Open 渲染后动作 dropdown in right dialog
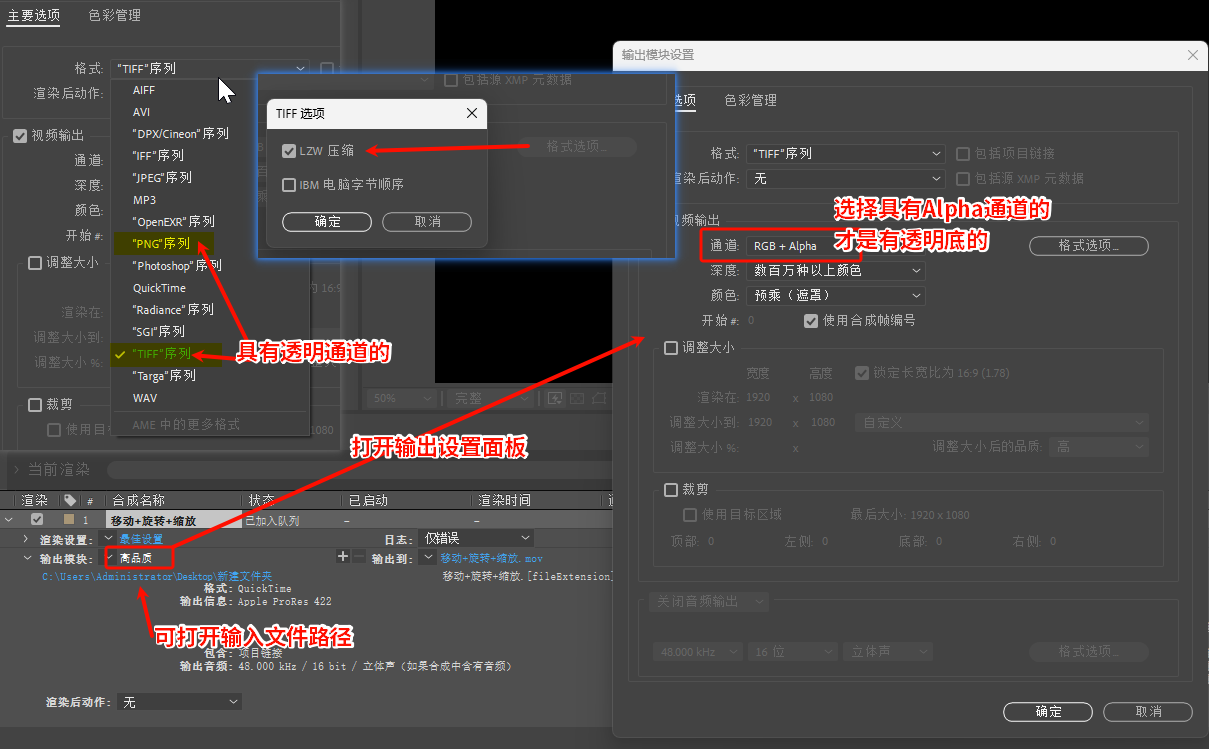1209x749 pixels. [845, 179]
